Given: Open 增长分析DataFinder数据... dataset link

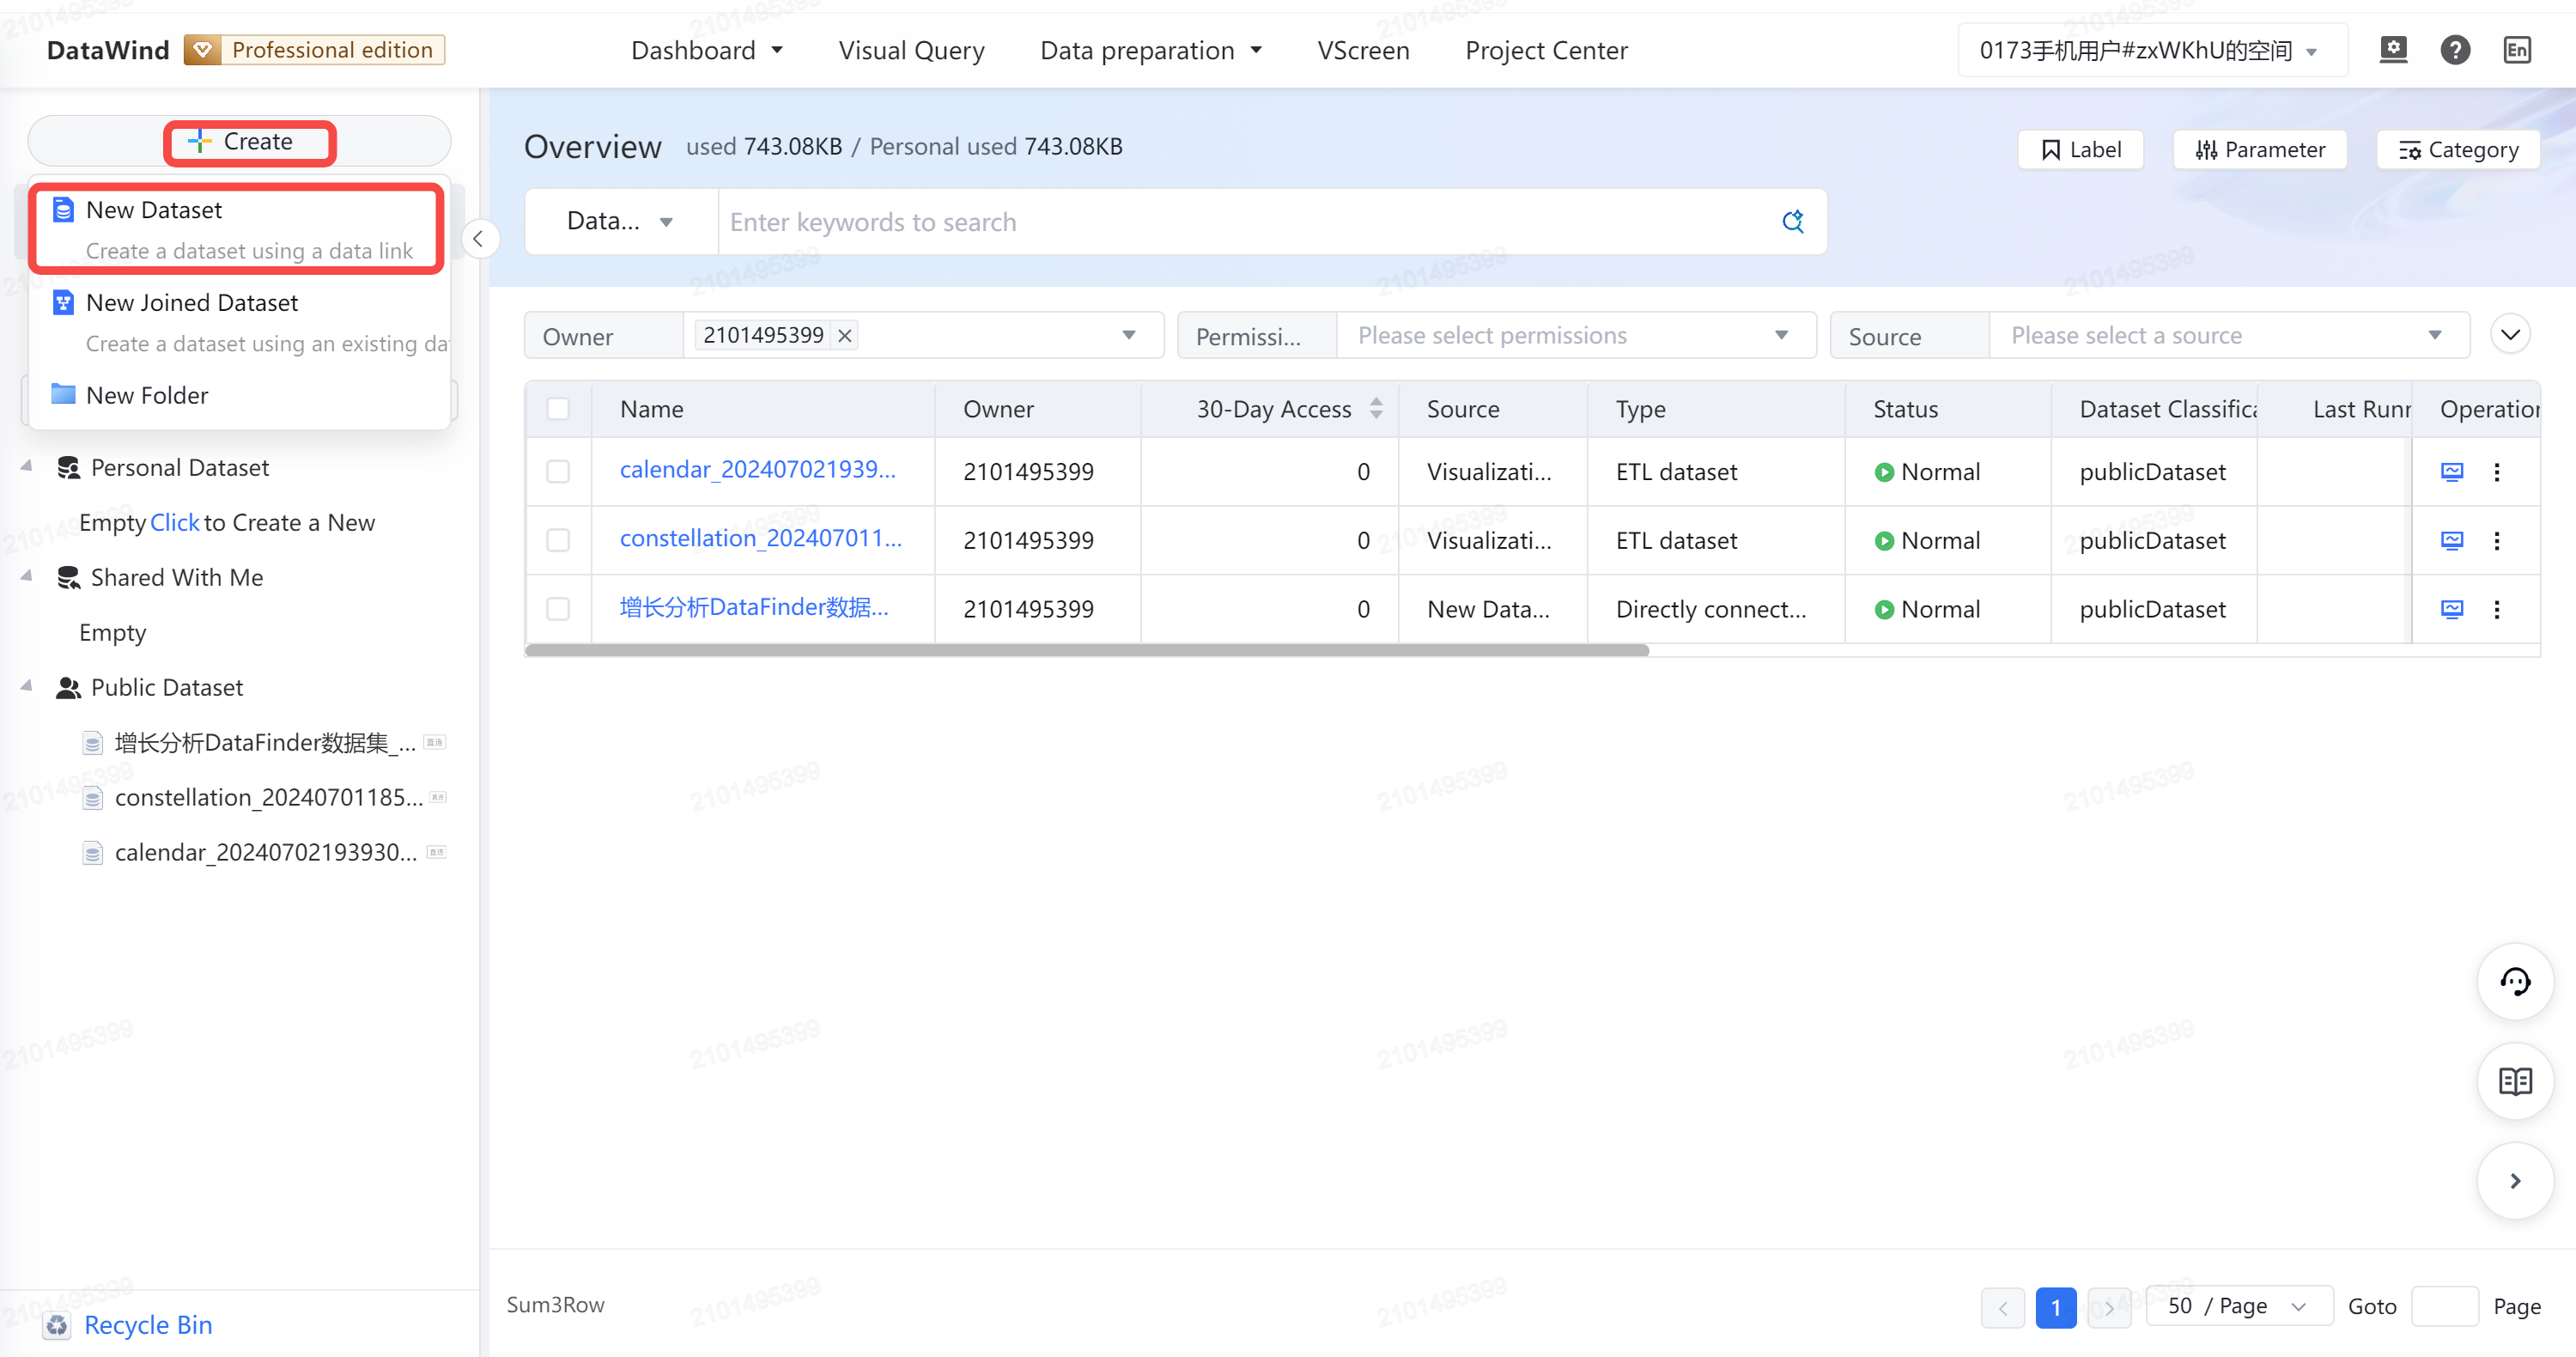Looking at the screenshot, I should (753, 607).
